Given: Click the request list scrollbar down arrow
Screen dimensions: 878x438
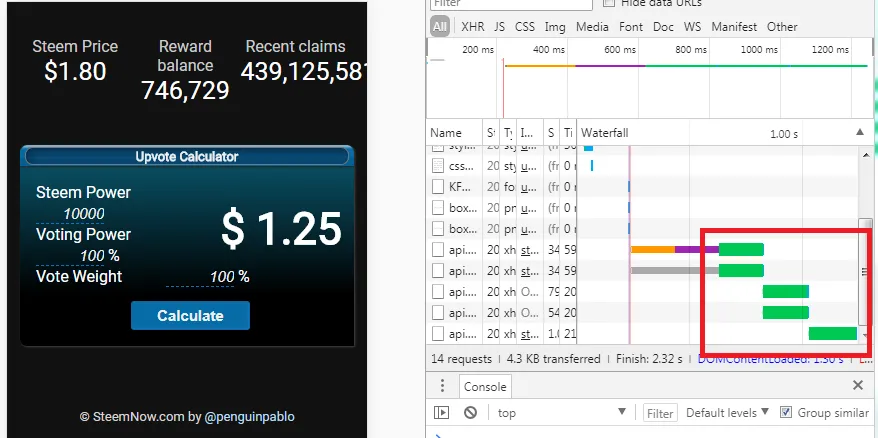Looking at the screenshot, I should pyautogui.click(x=866, y=336).
